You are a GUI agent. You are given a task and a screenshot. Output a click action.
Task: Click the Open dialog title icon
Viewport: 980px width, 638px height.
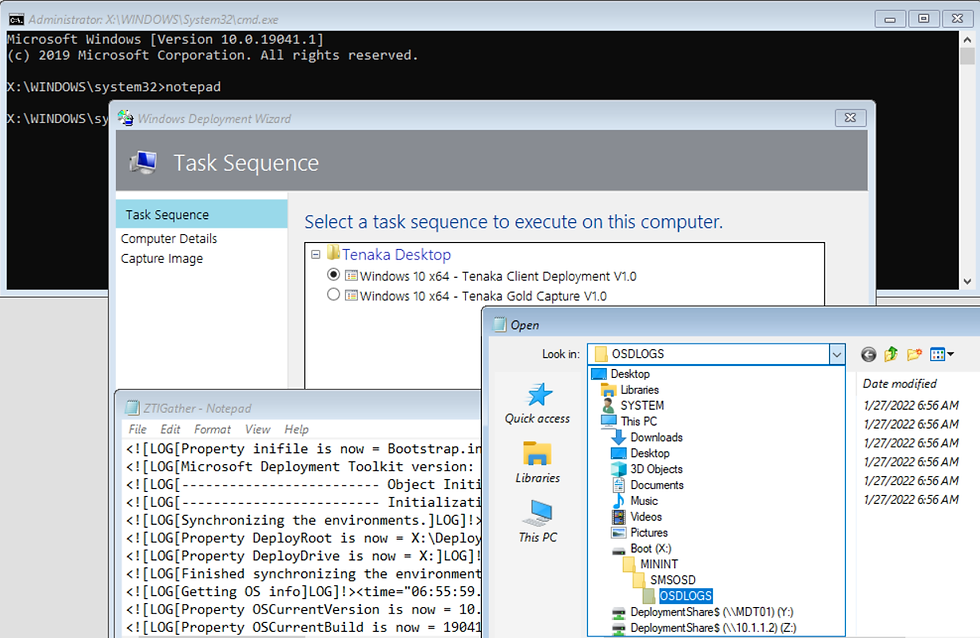499,324
